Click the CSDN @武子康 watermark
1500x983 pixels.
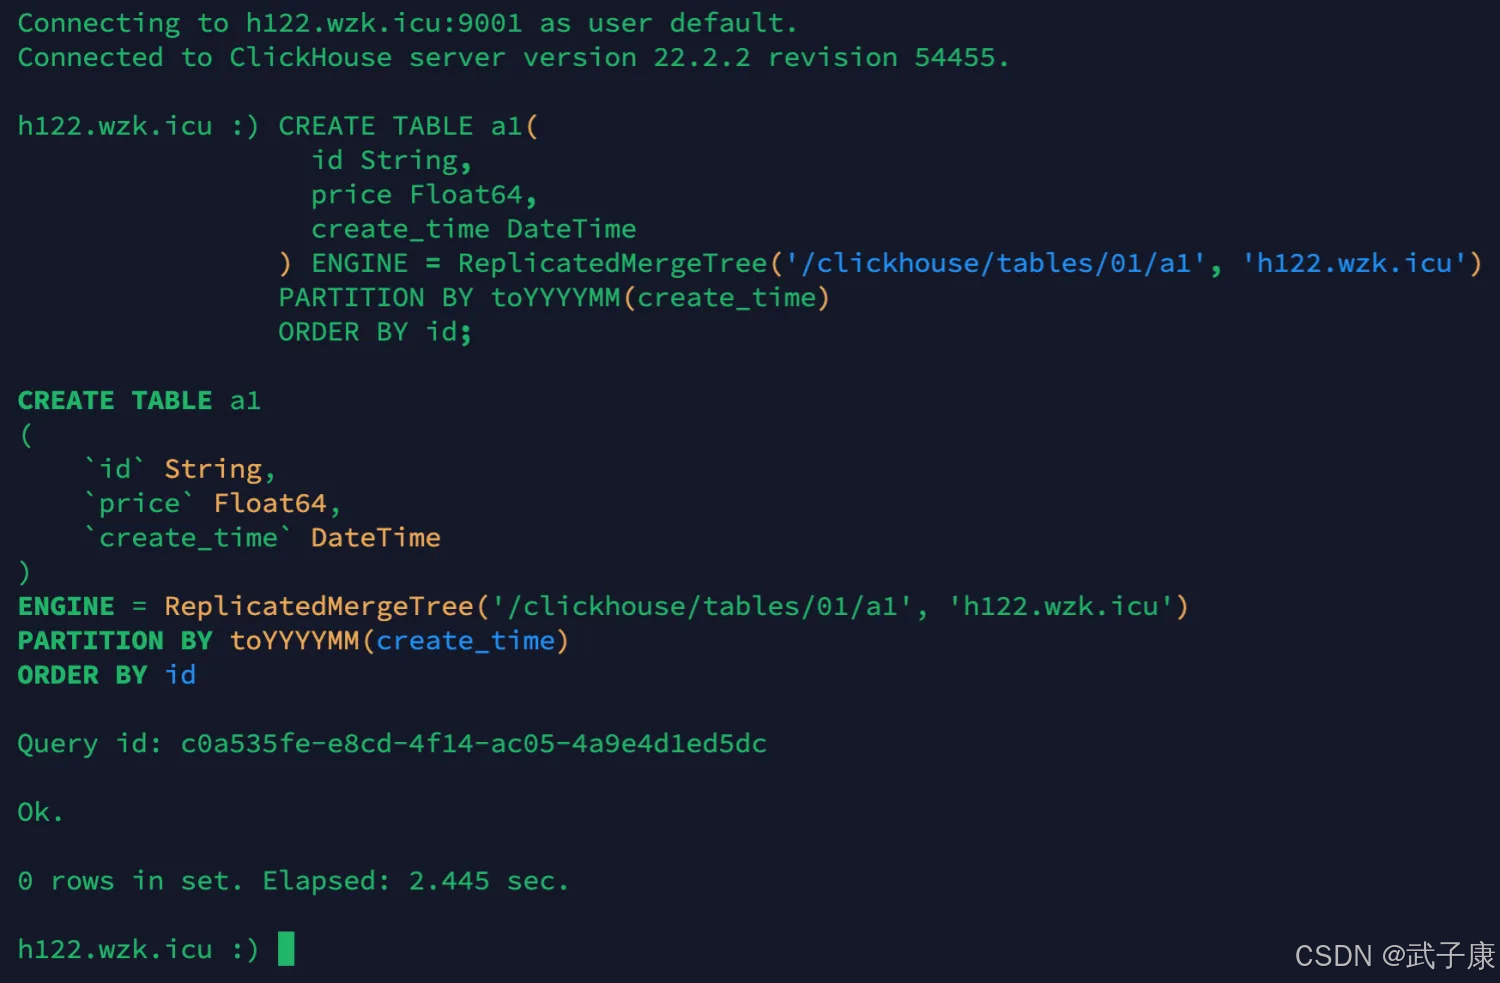(x=1394, y=956)
